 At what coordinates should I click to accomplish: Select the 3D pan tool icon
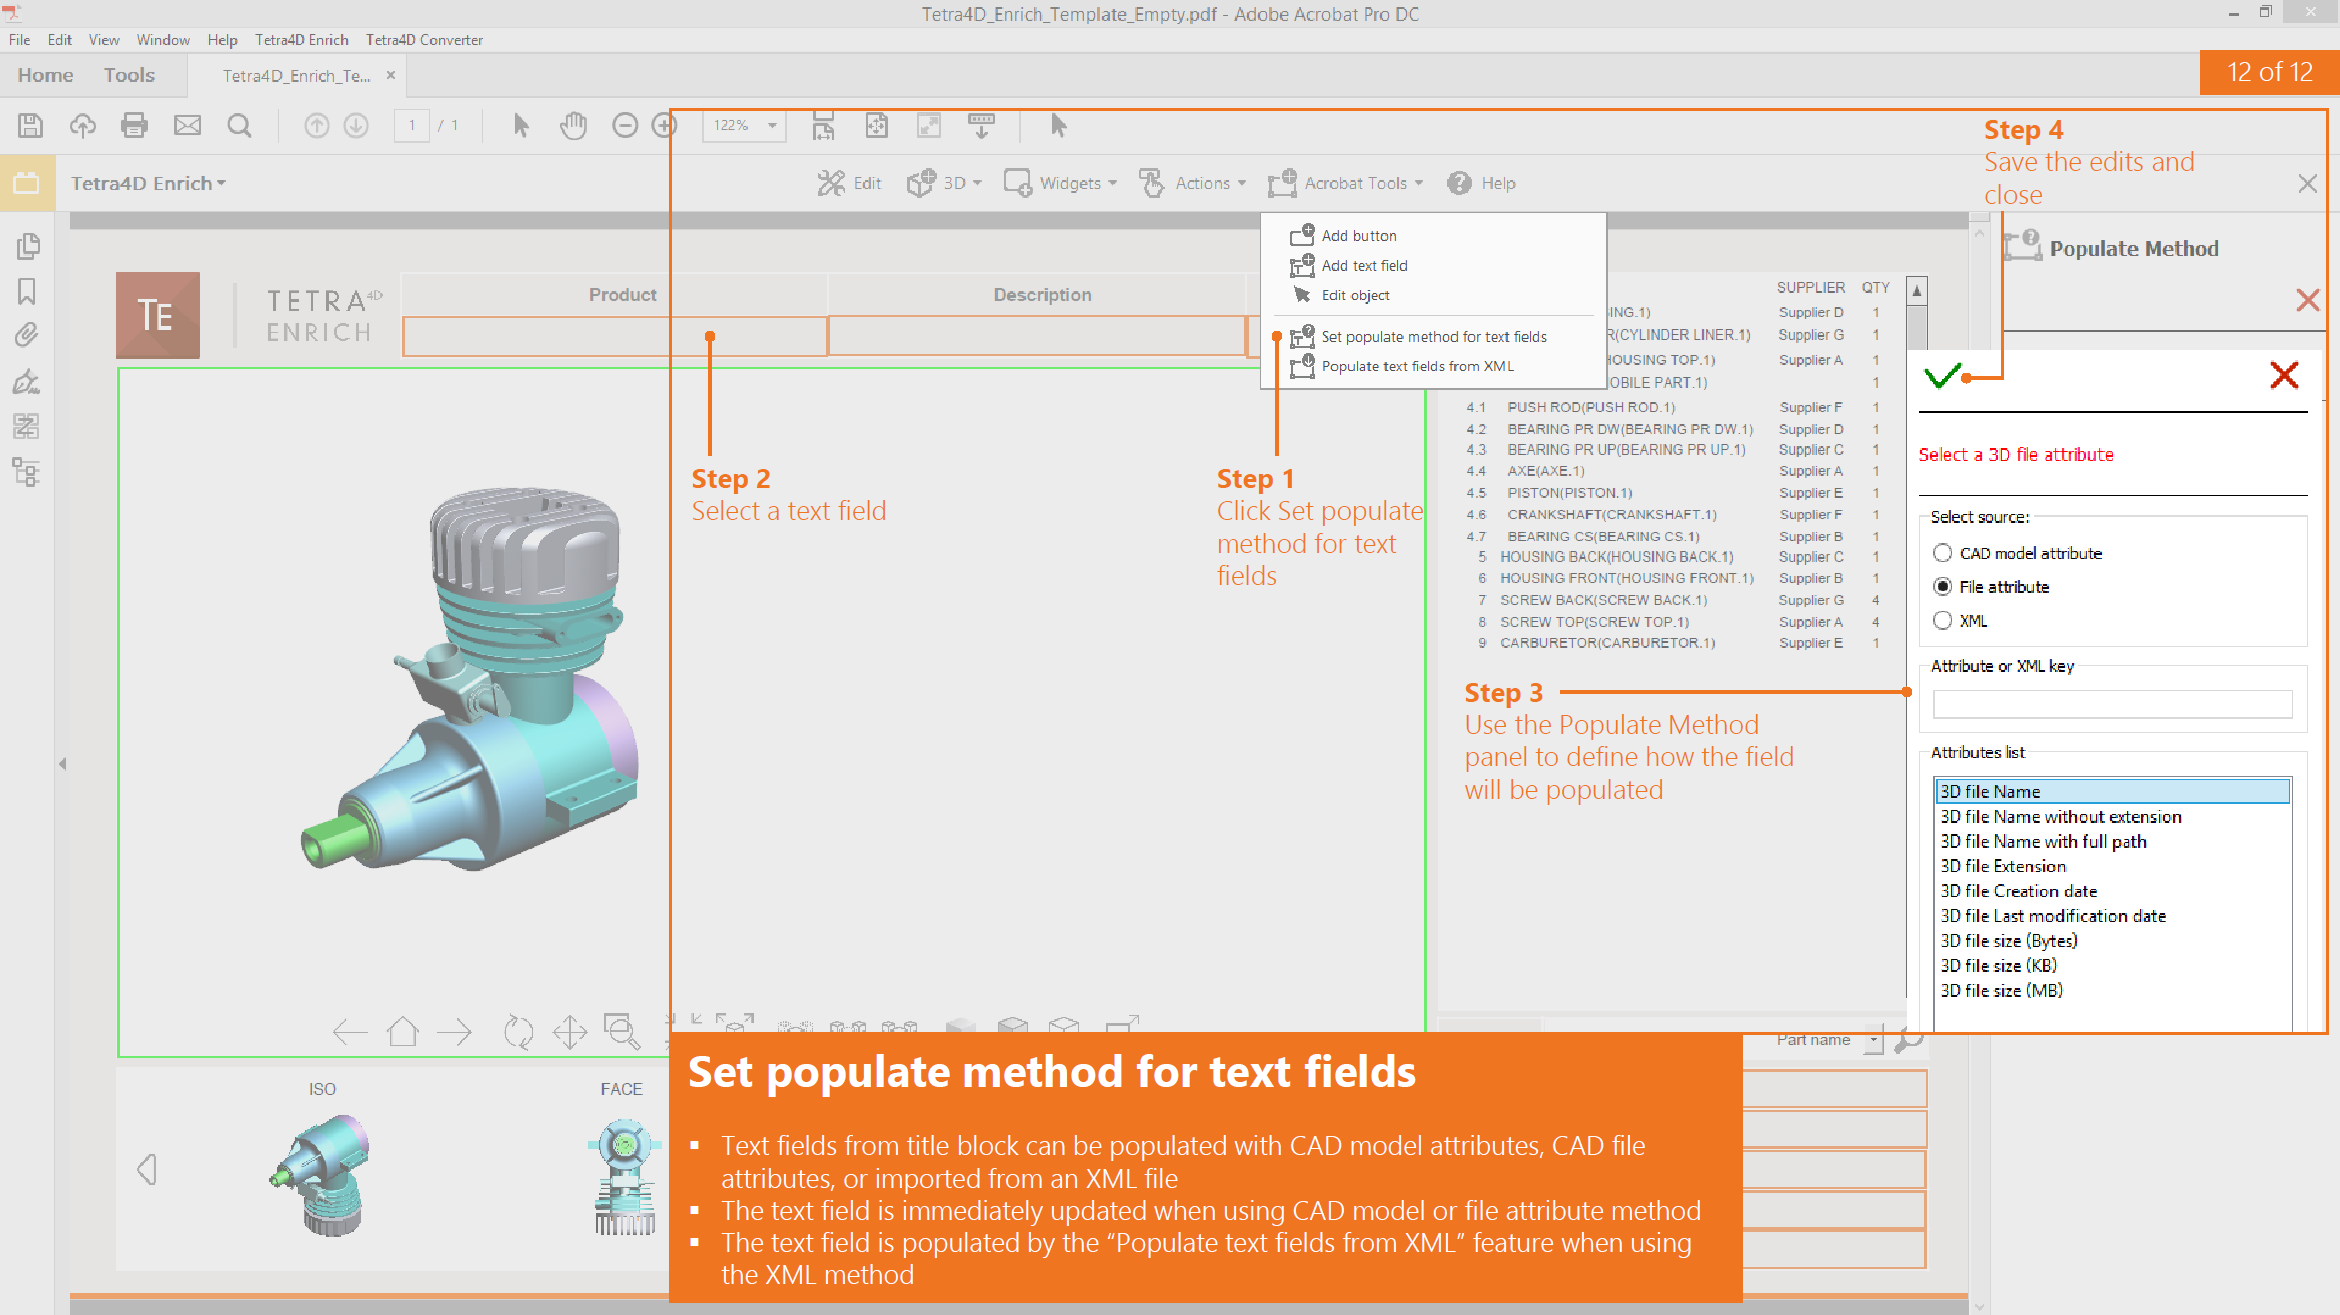[x=570, y=1032]
